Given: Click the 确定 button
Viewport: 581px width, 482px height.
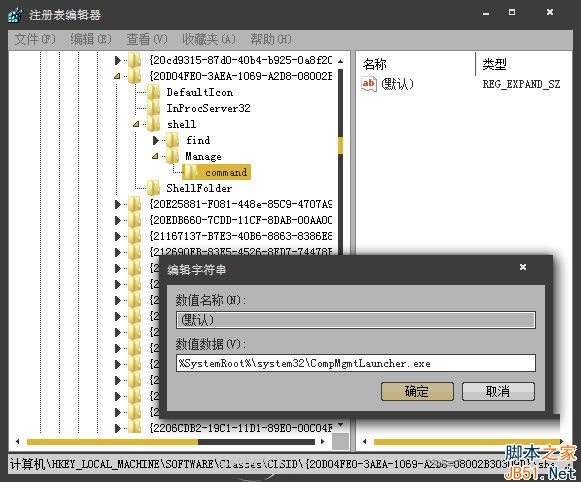Looking at the screenshot, I should click(x=417, y=392).
